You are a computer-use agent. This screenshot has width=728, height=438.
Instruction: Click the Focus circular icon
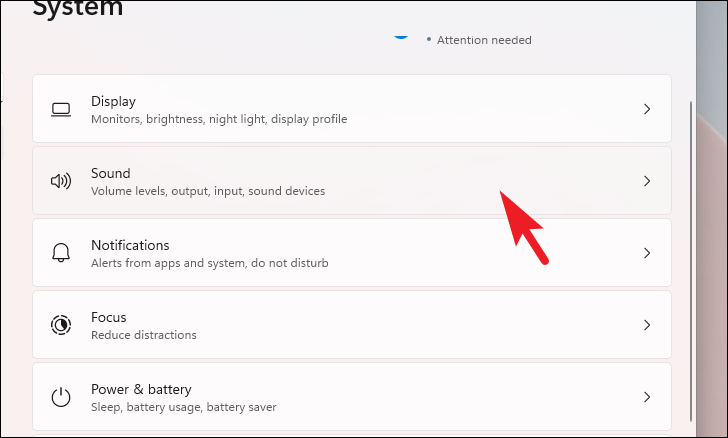[x=61, y=325]
